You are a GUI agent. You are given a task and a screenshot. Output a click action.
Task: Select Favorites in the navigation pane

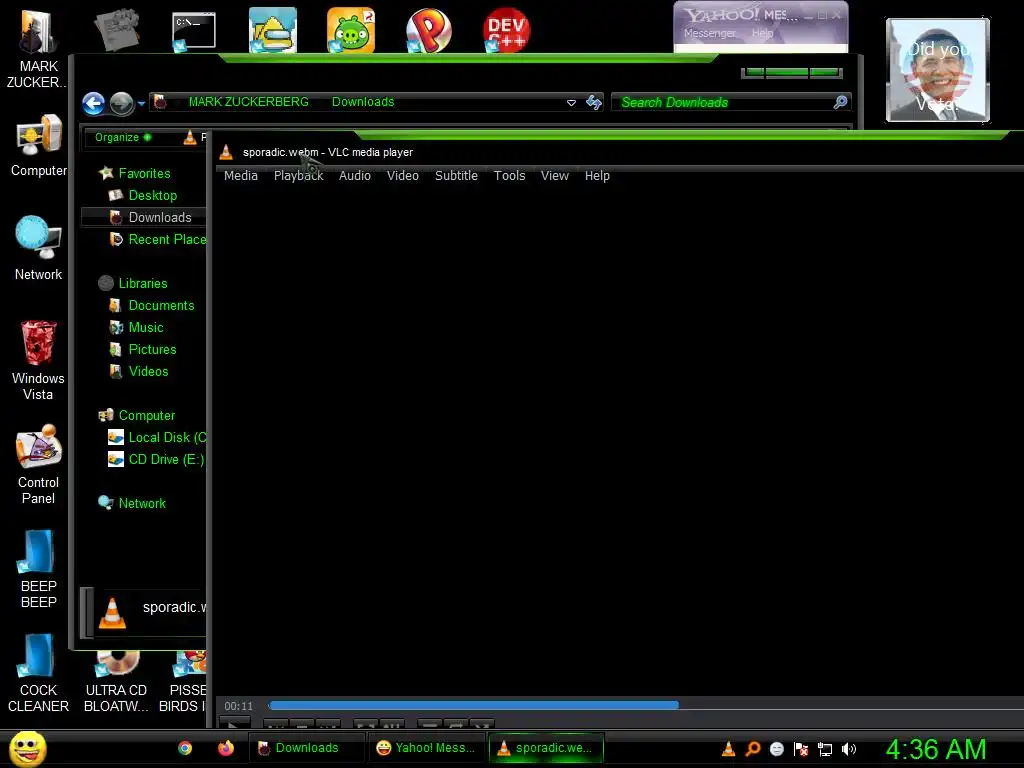144,173
